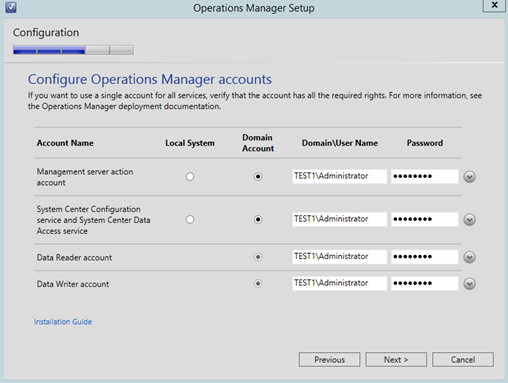Image resolution: width=508 pixels, height=383 pixels.
Task: Click the Configuration progress bar
Action: (73, 50)
